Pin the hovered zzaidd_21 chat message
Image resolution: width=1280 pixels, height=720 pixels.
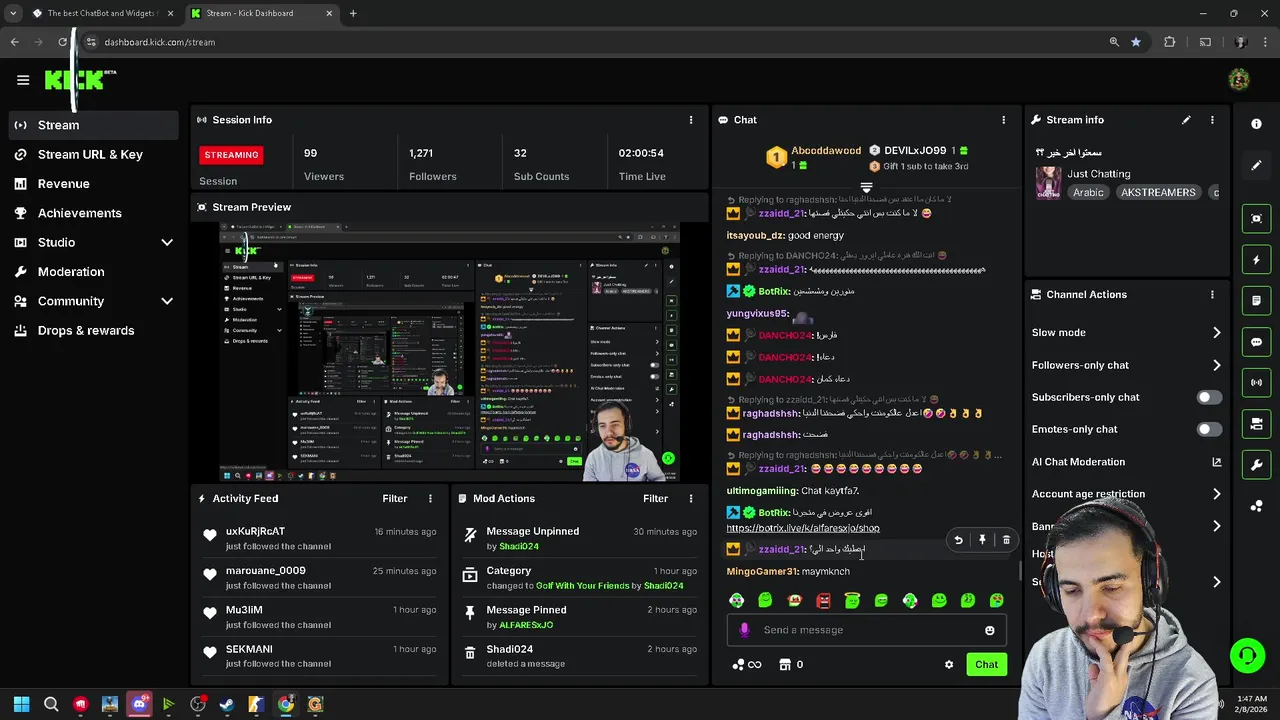982,540
